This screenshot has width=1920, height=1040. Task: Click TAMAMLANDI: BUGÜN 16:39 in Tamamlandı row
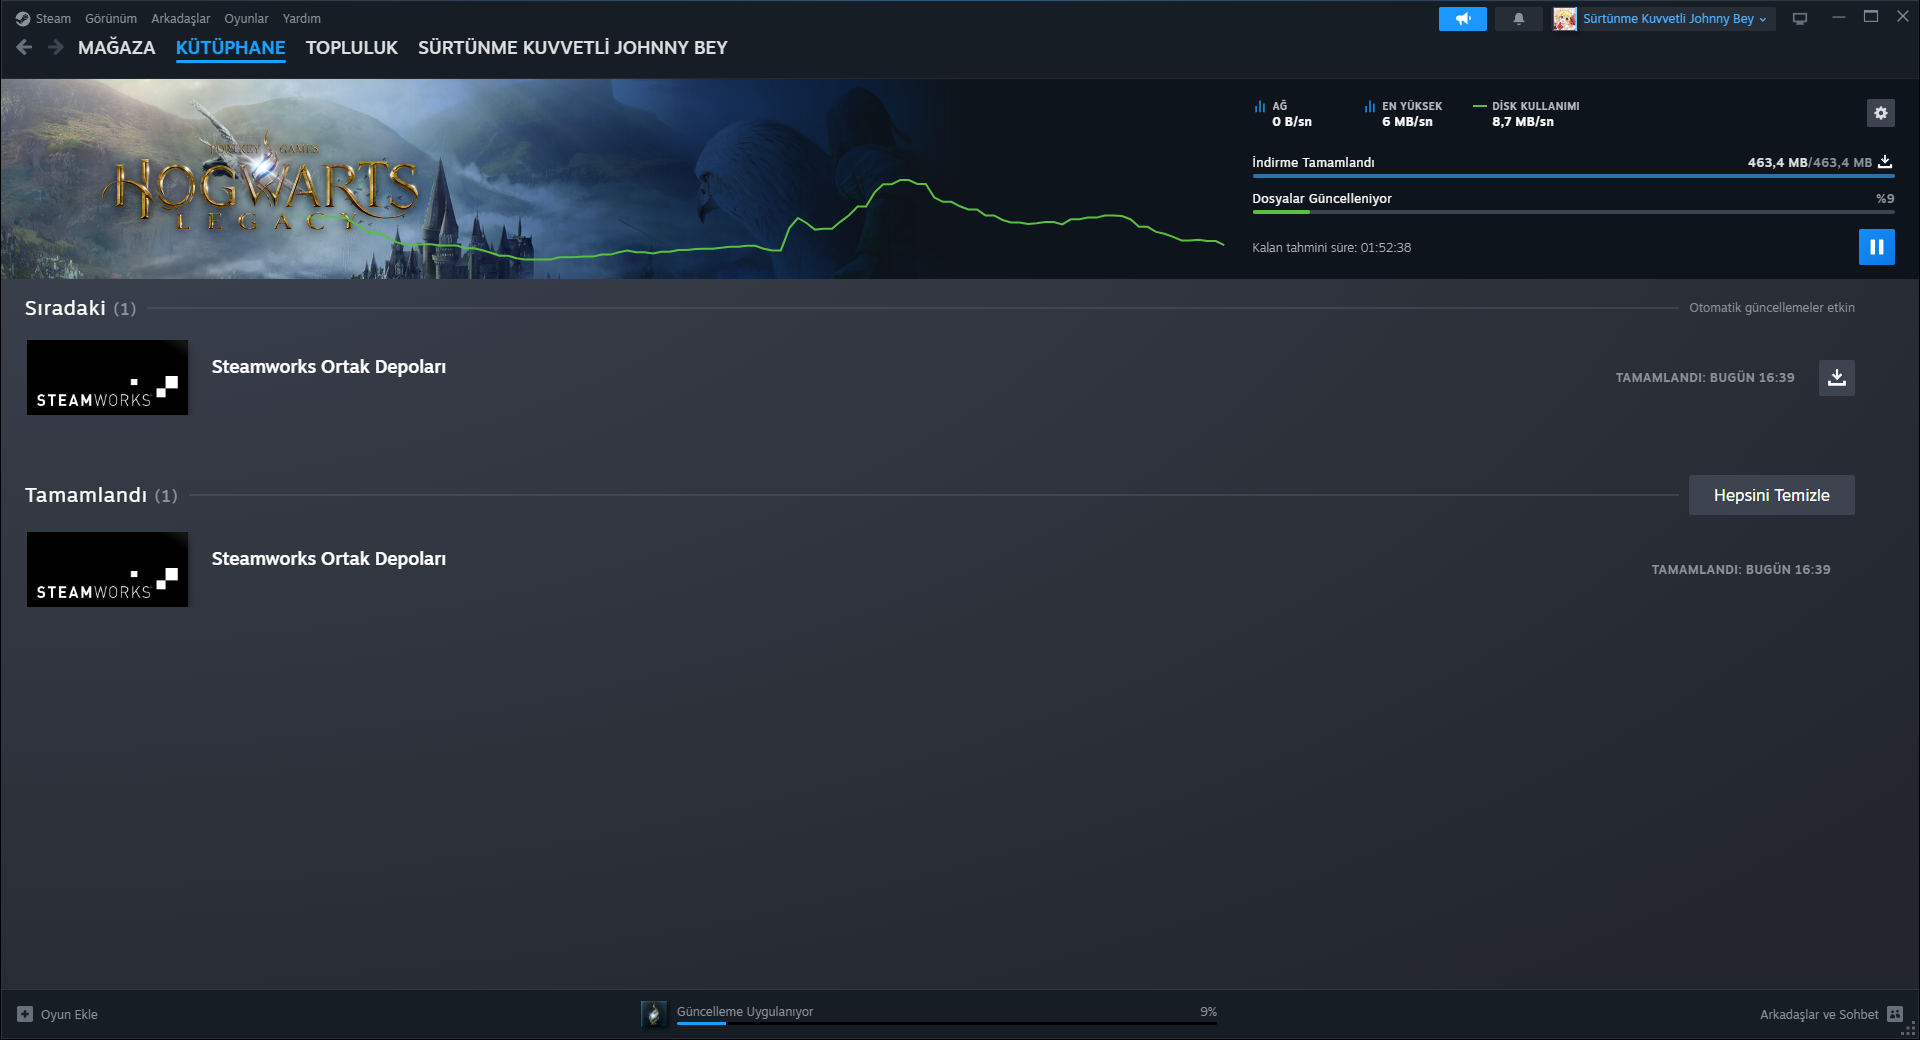1741,570
